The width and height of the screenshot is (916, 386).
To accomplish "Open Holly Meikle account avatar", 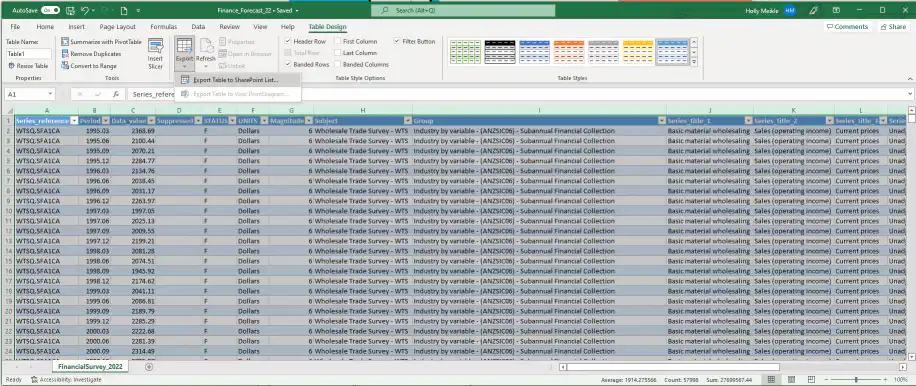I will pyautogui.click(x=789, y=11).
